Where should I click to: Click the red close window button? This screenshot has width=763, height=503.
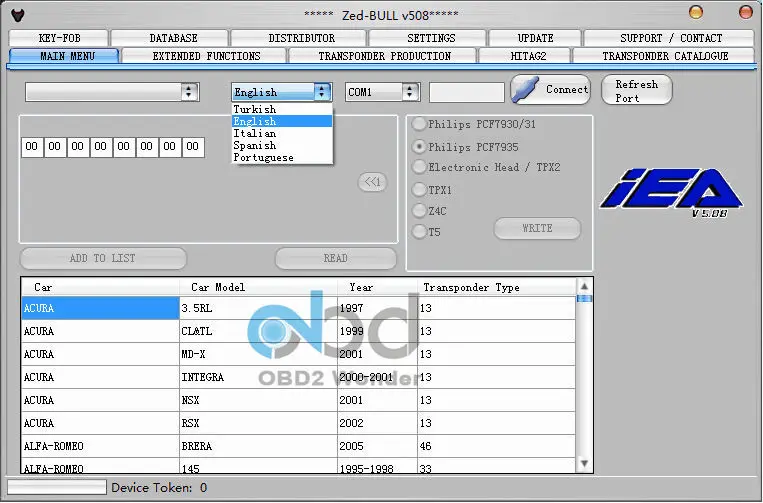(745, 12)
